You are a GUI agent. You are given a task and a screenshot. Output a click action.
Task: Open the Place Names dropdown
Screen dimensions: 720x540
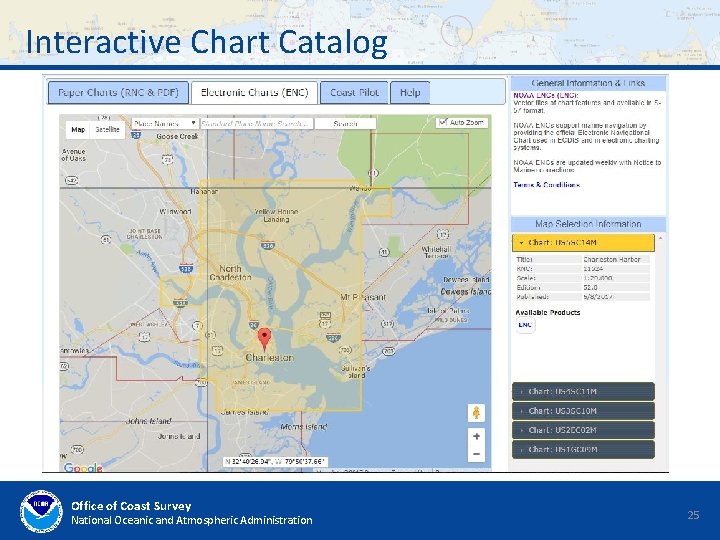[x=165, y=124]
